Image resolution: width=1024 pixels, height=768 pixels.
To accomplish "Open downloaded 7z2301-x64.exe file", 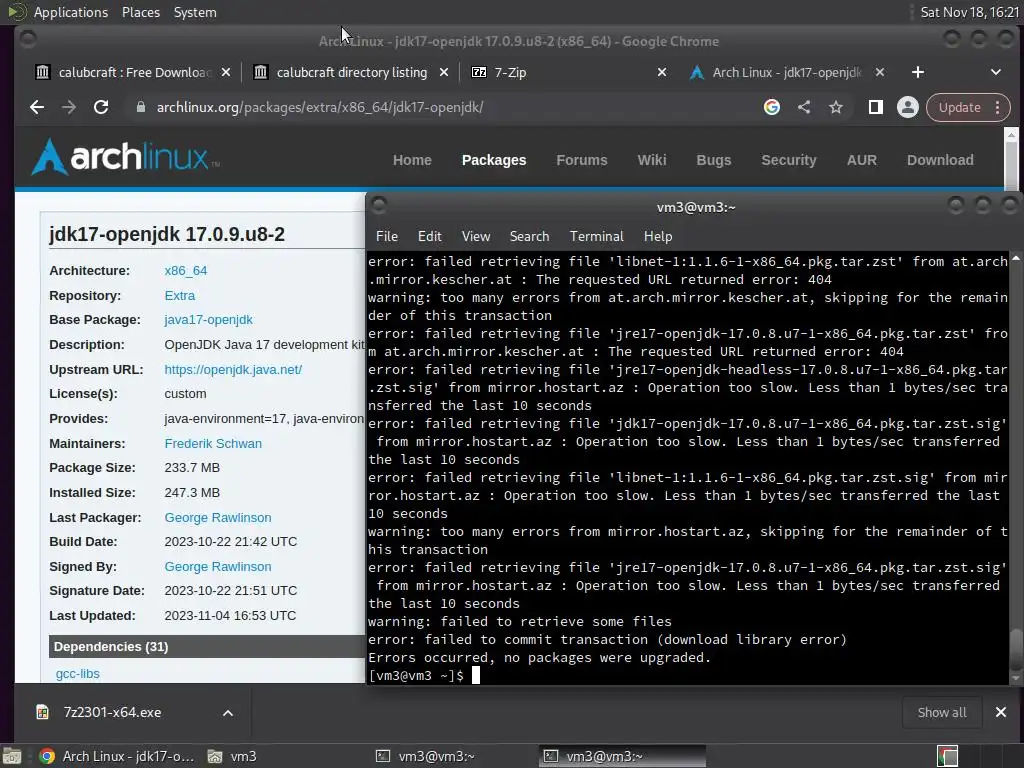I will pyautogui.click(x=112, y=713).
